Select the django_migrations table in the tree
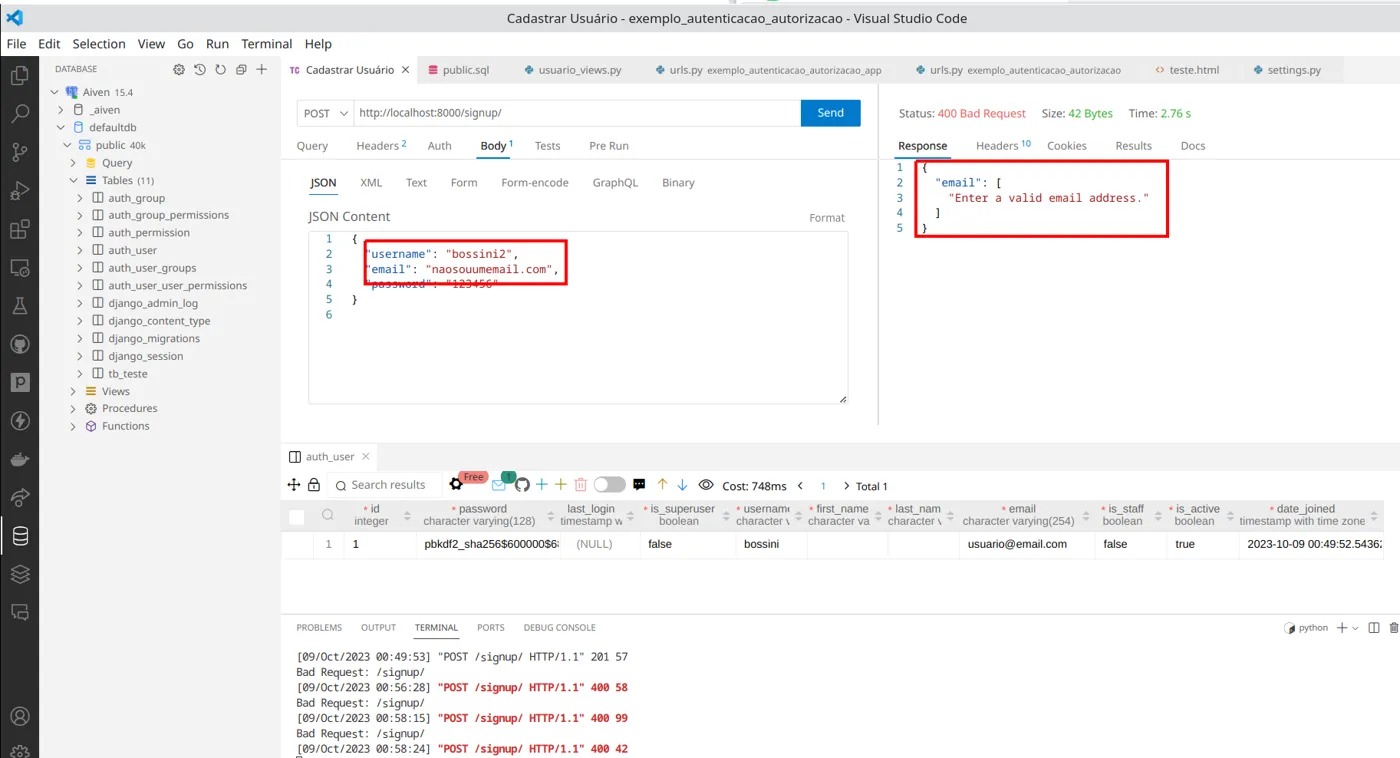1400x758 pixels. (x=154, y=339)
